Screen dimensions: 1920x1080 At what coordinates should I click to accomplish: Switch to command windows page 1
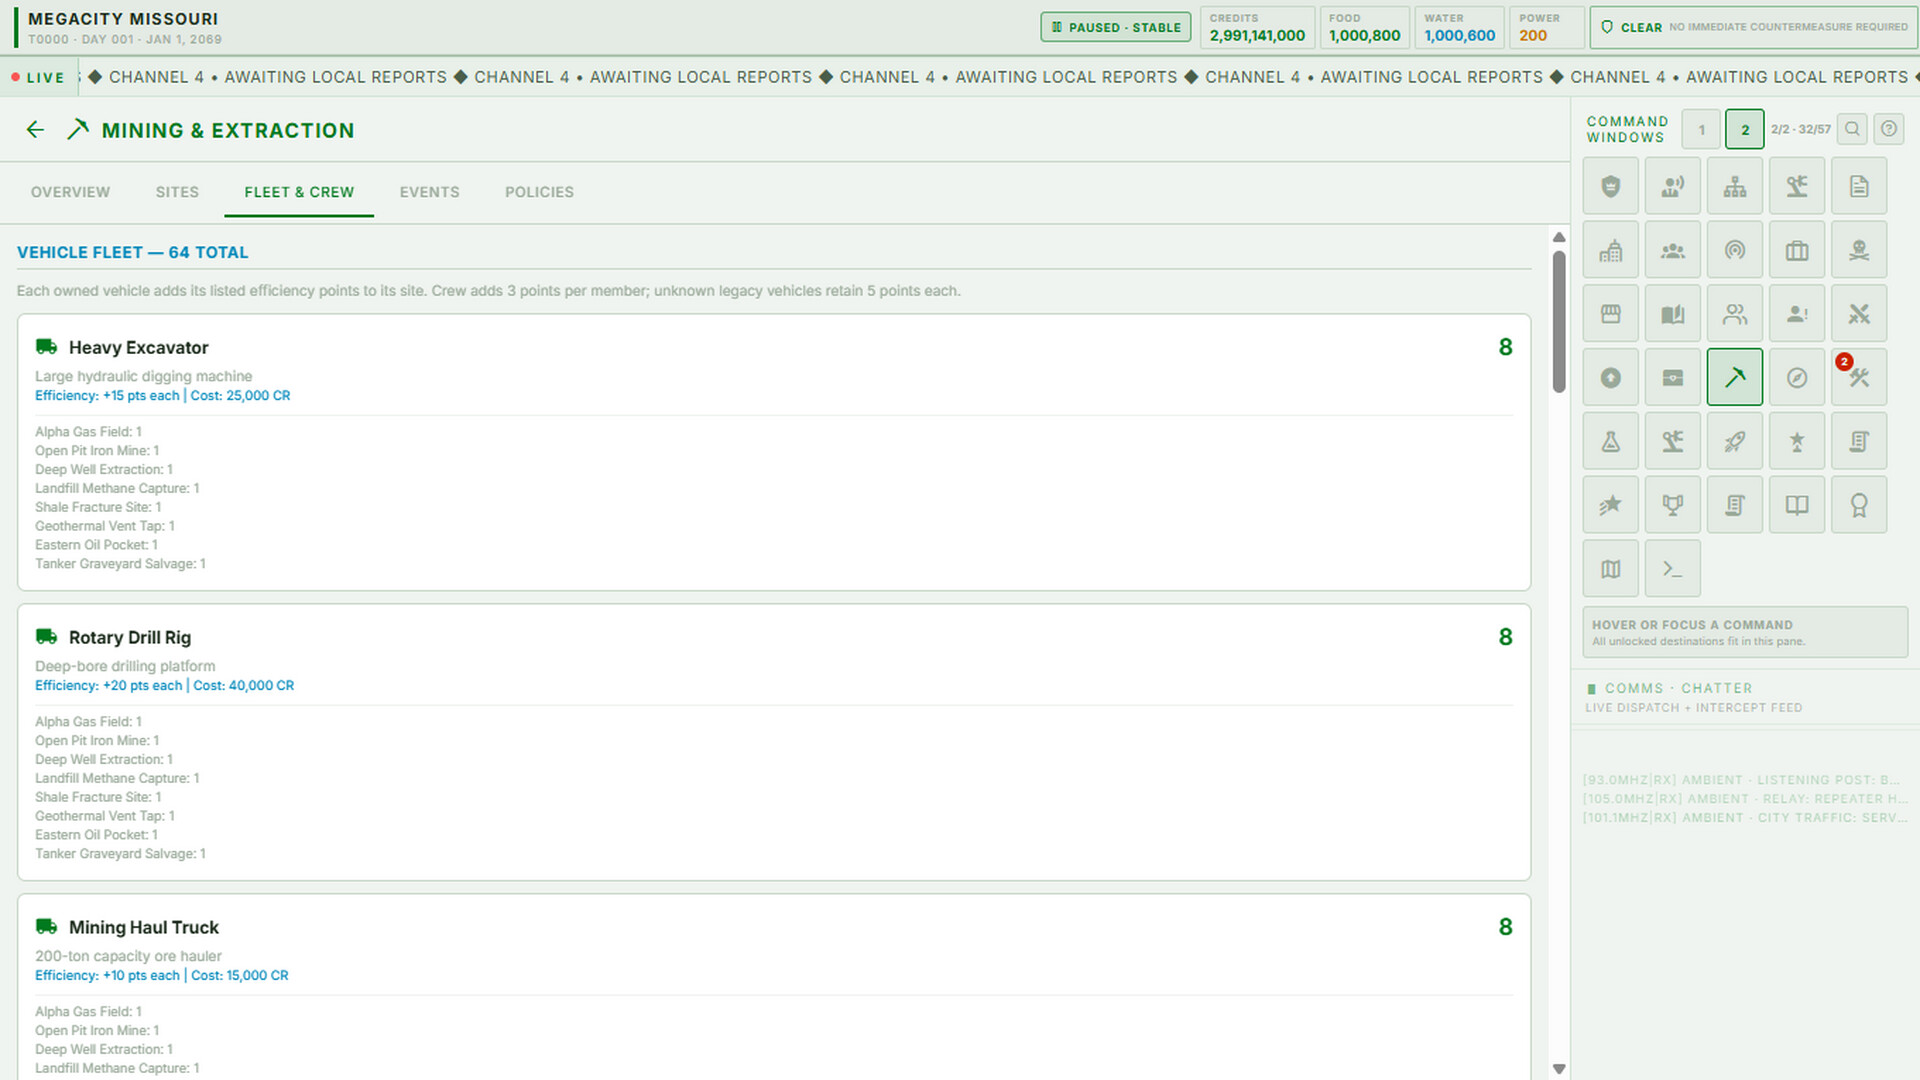[x=1701, y=130]
